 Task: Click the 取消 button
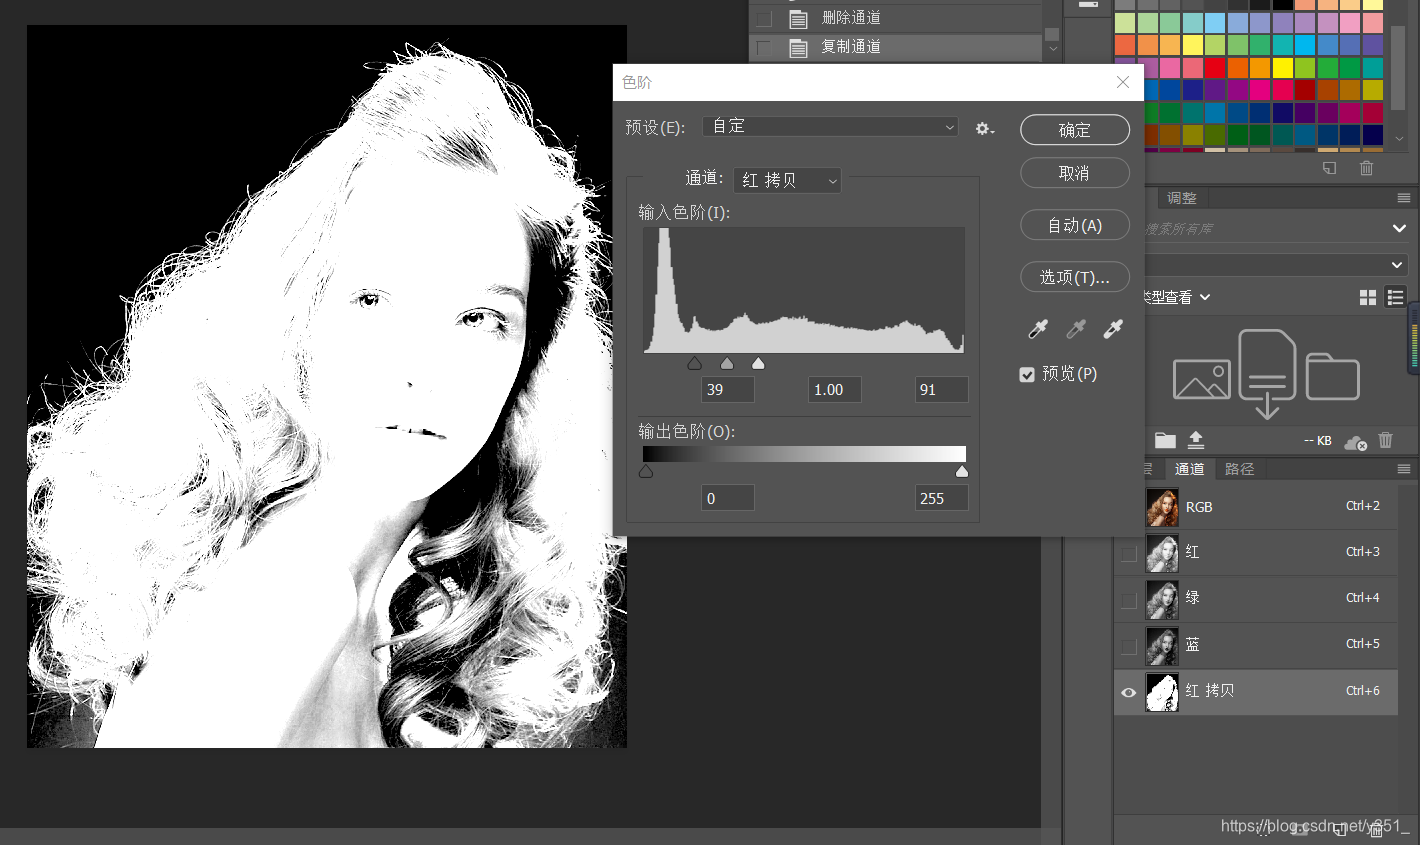click(1075, 173)
